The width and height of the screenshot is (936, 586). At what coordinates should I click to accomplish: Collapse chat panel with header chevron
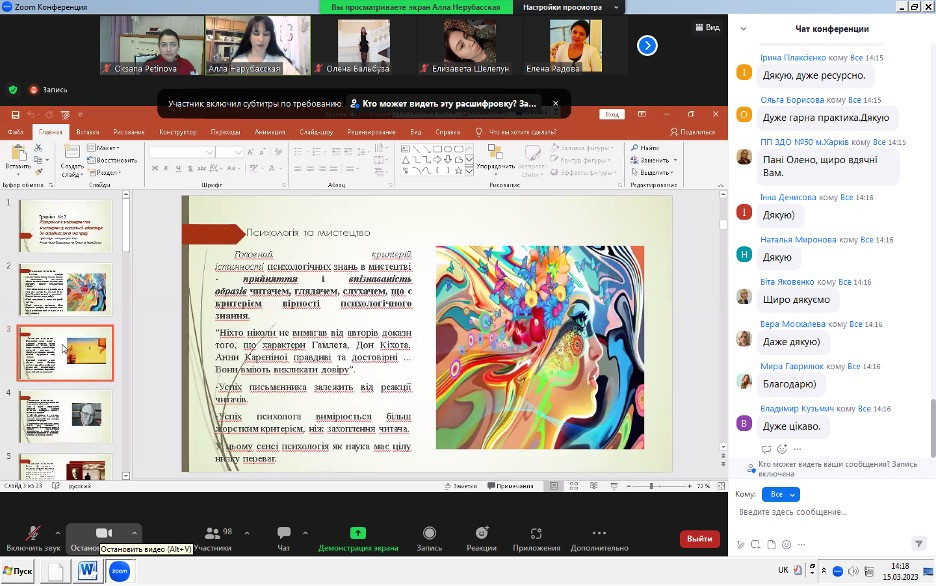click(x=743, y=29)
